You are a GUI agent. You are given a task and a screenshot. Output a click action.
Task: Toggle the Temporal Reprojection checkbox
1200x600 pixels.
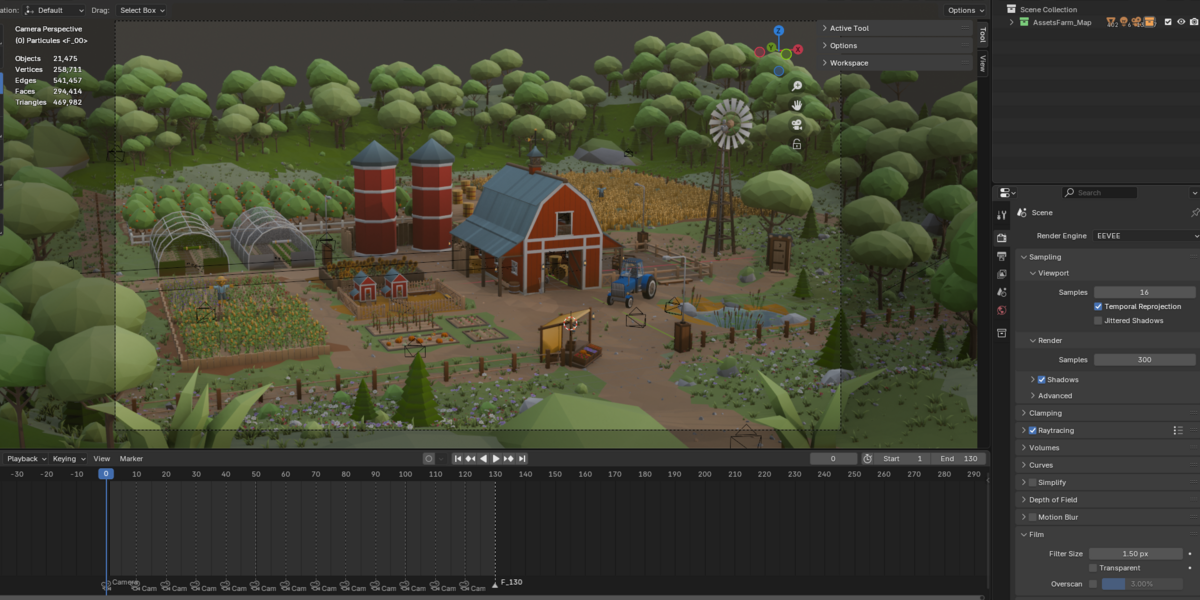(x=1098, y=306)
